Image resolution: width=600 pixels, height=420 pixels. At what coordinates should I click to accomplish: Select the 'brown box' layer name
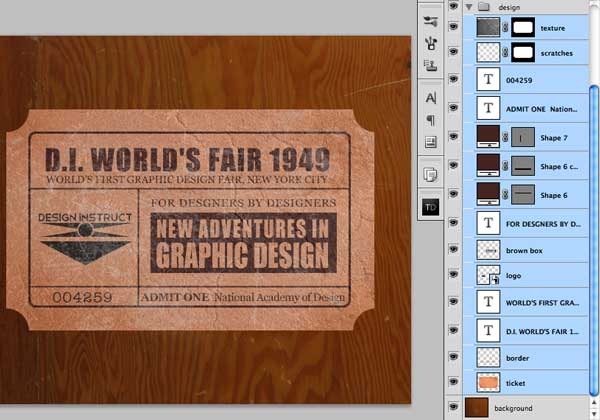point(524,251)
